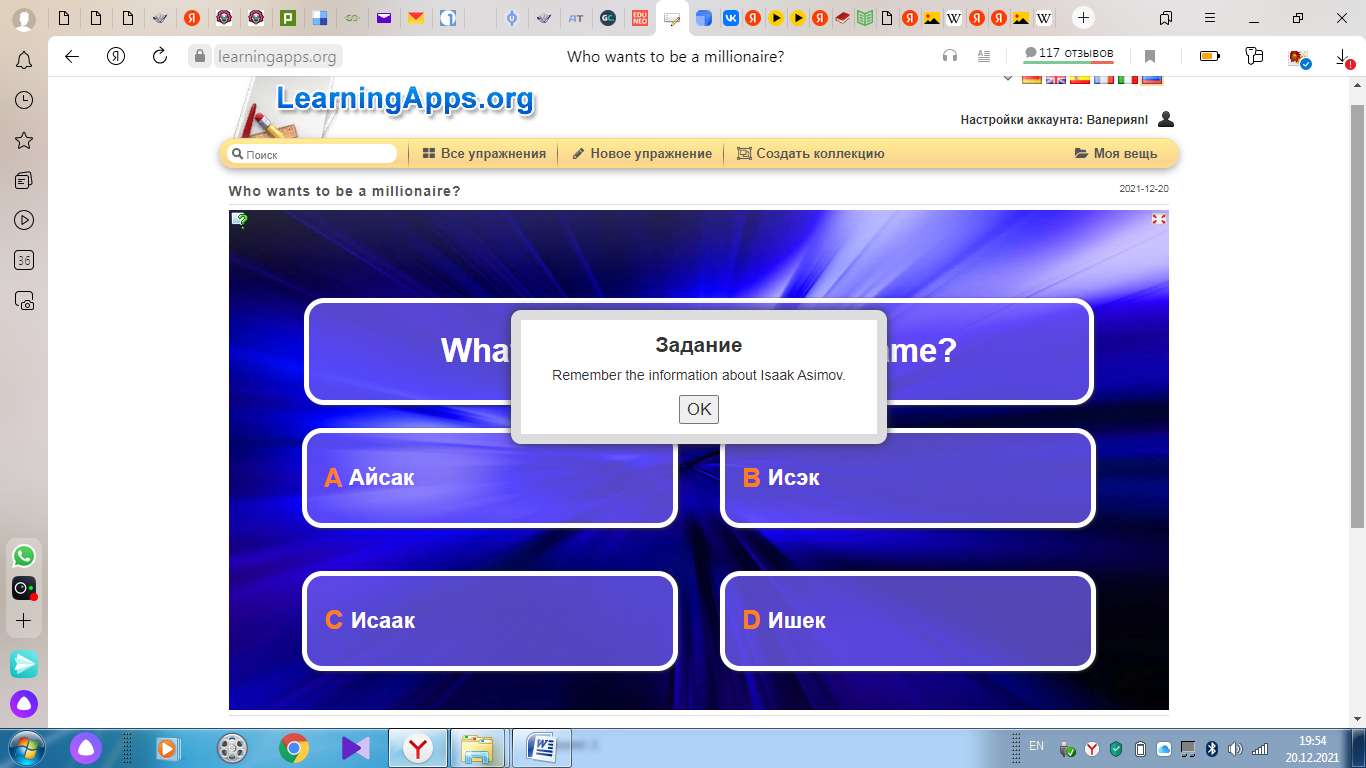Viewport: 1366px width, 768px height.
Task: Click the user account silhouette icon
Action: pos(1166,120)
